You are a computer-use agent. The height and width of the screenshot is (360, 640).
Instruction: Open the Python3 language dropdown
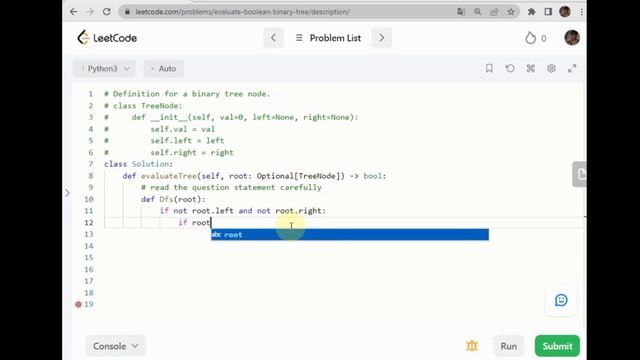(x=104, y=69)
